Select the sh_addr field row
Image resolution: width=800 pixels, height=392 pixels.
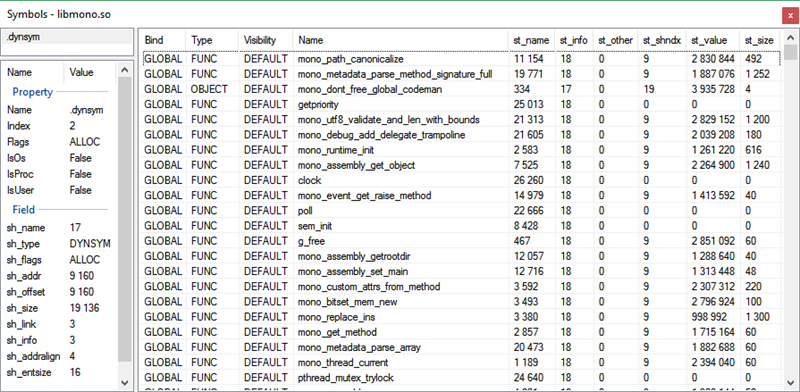[x=60, y=276]
